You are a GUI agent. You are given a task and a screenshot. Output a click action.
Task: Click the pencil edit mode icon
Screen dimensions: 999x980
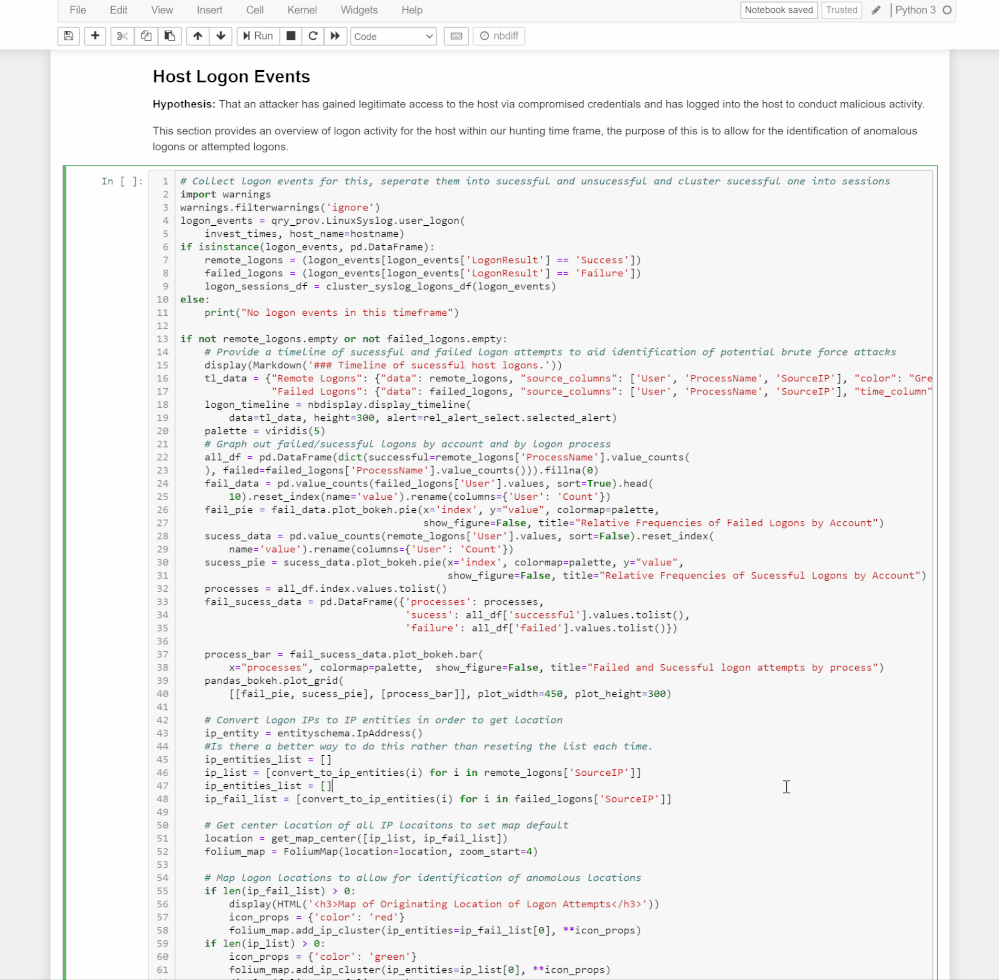click(x=876, y=10)
